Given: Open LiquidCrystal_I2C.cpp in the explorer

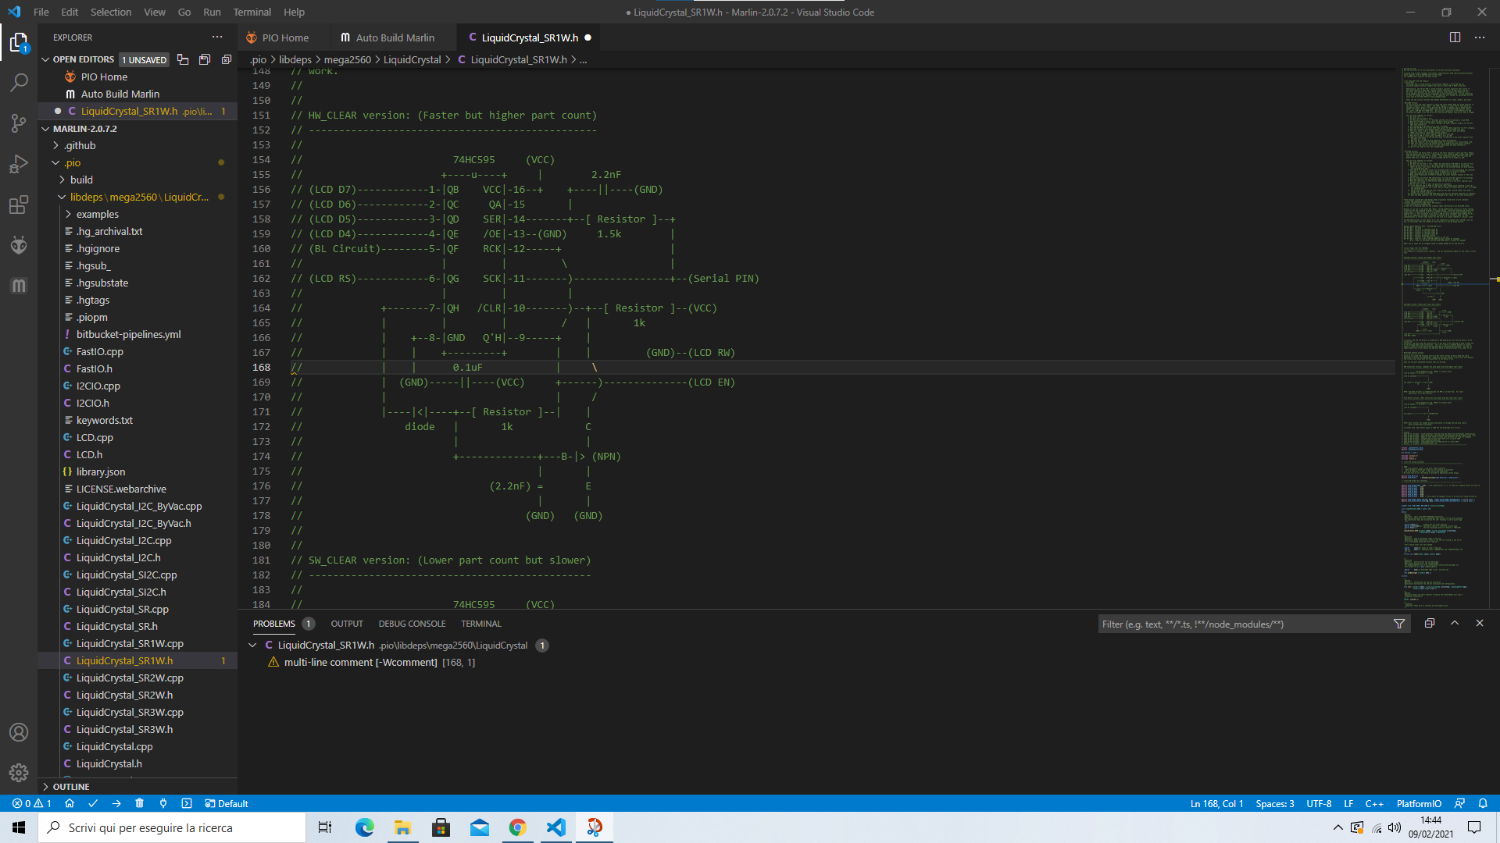Looking at the screenshot, I should (124, 541).
